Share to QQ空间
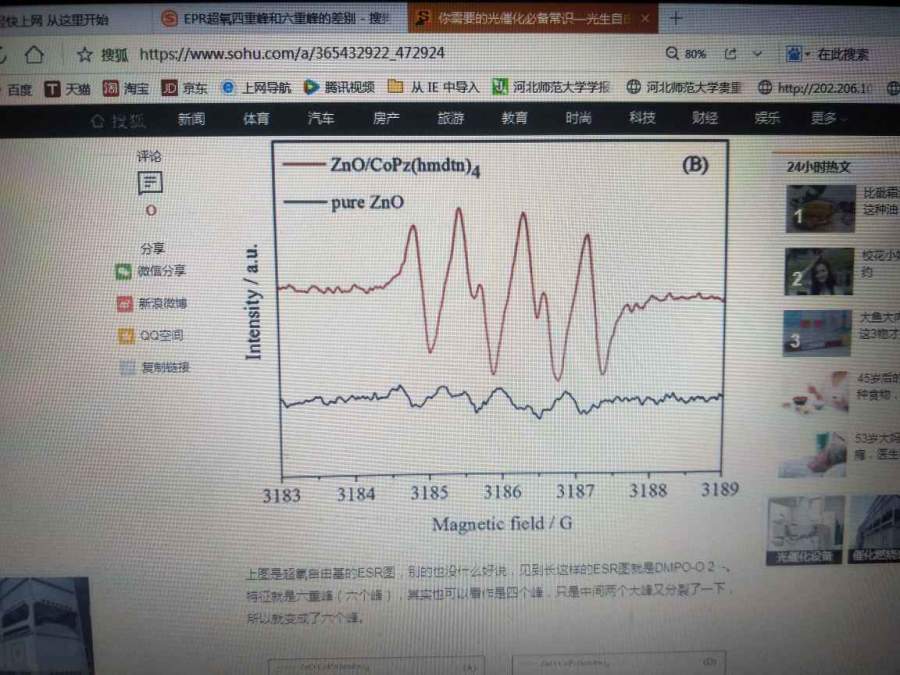The height and width of the screenshot is (675, 900). click(150, 335)
